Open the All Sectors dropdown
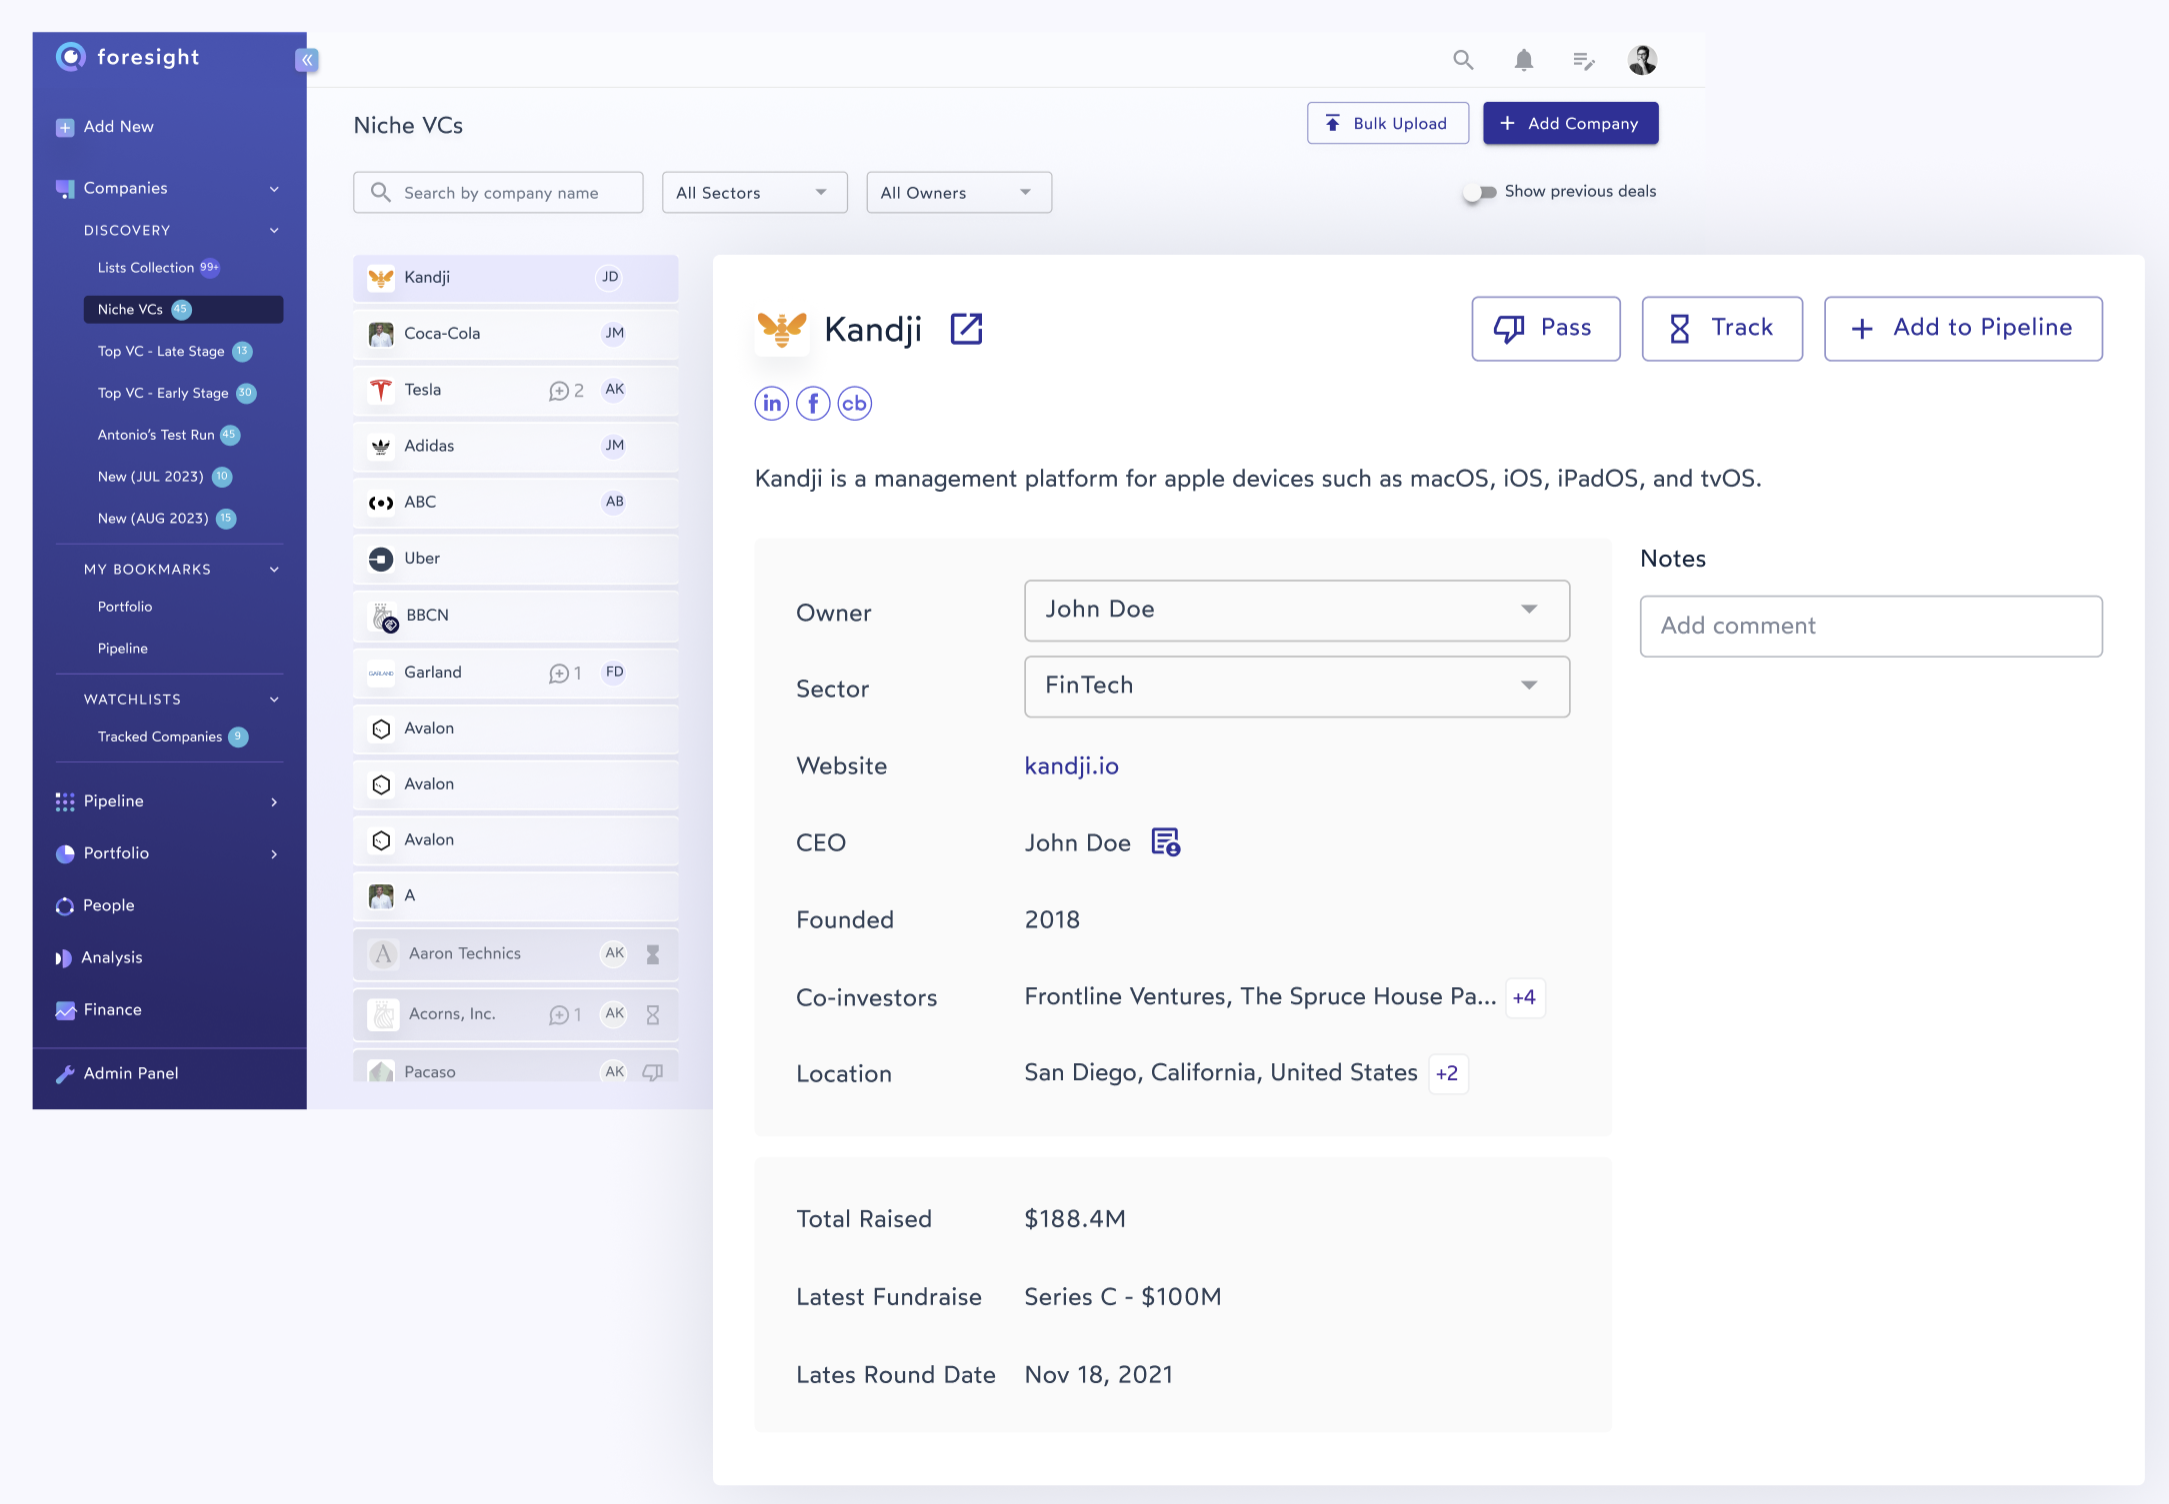Image resolution: width=2169 pixels, height=1504 pixels. click(x=754, y=192)
